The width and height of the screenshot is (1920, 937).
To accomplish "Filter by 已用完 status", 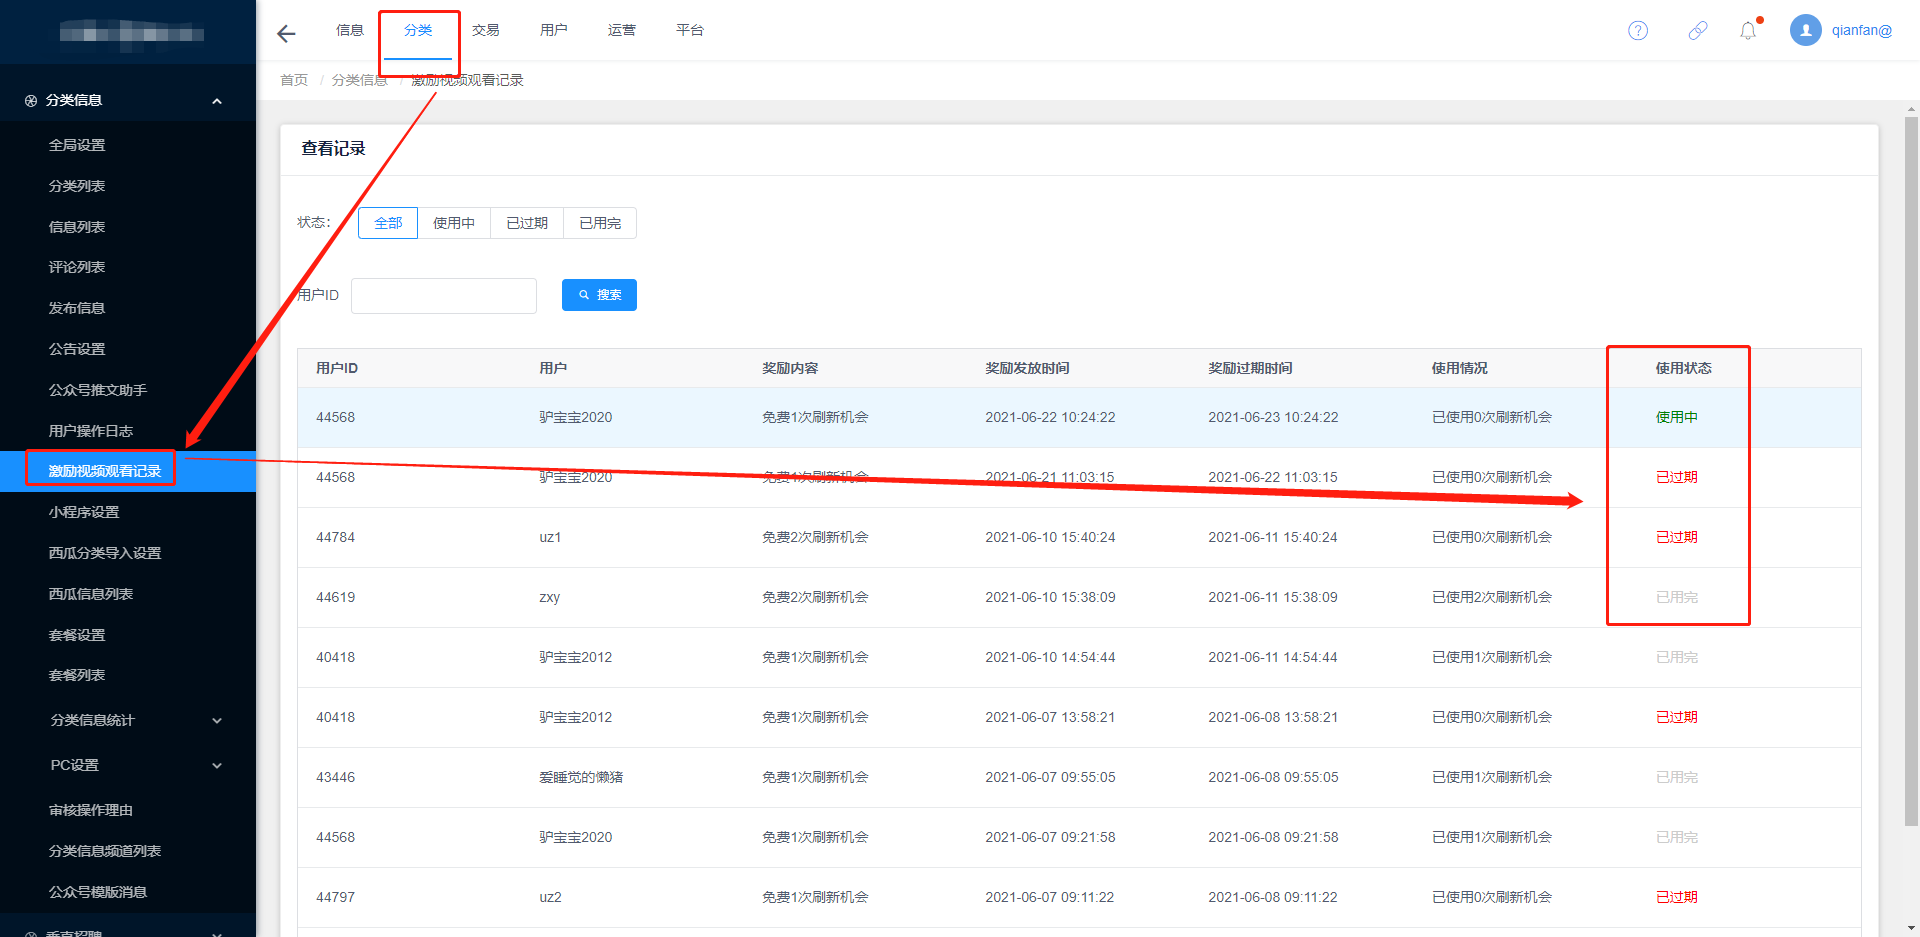I will click(x=600, y=223).
